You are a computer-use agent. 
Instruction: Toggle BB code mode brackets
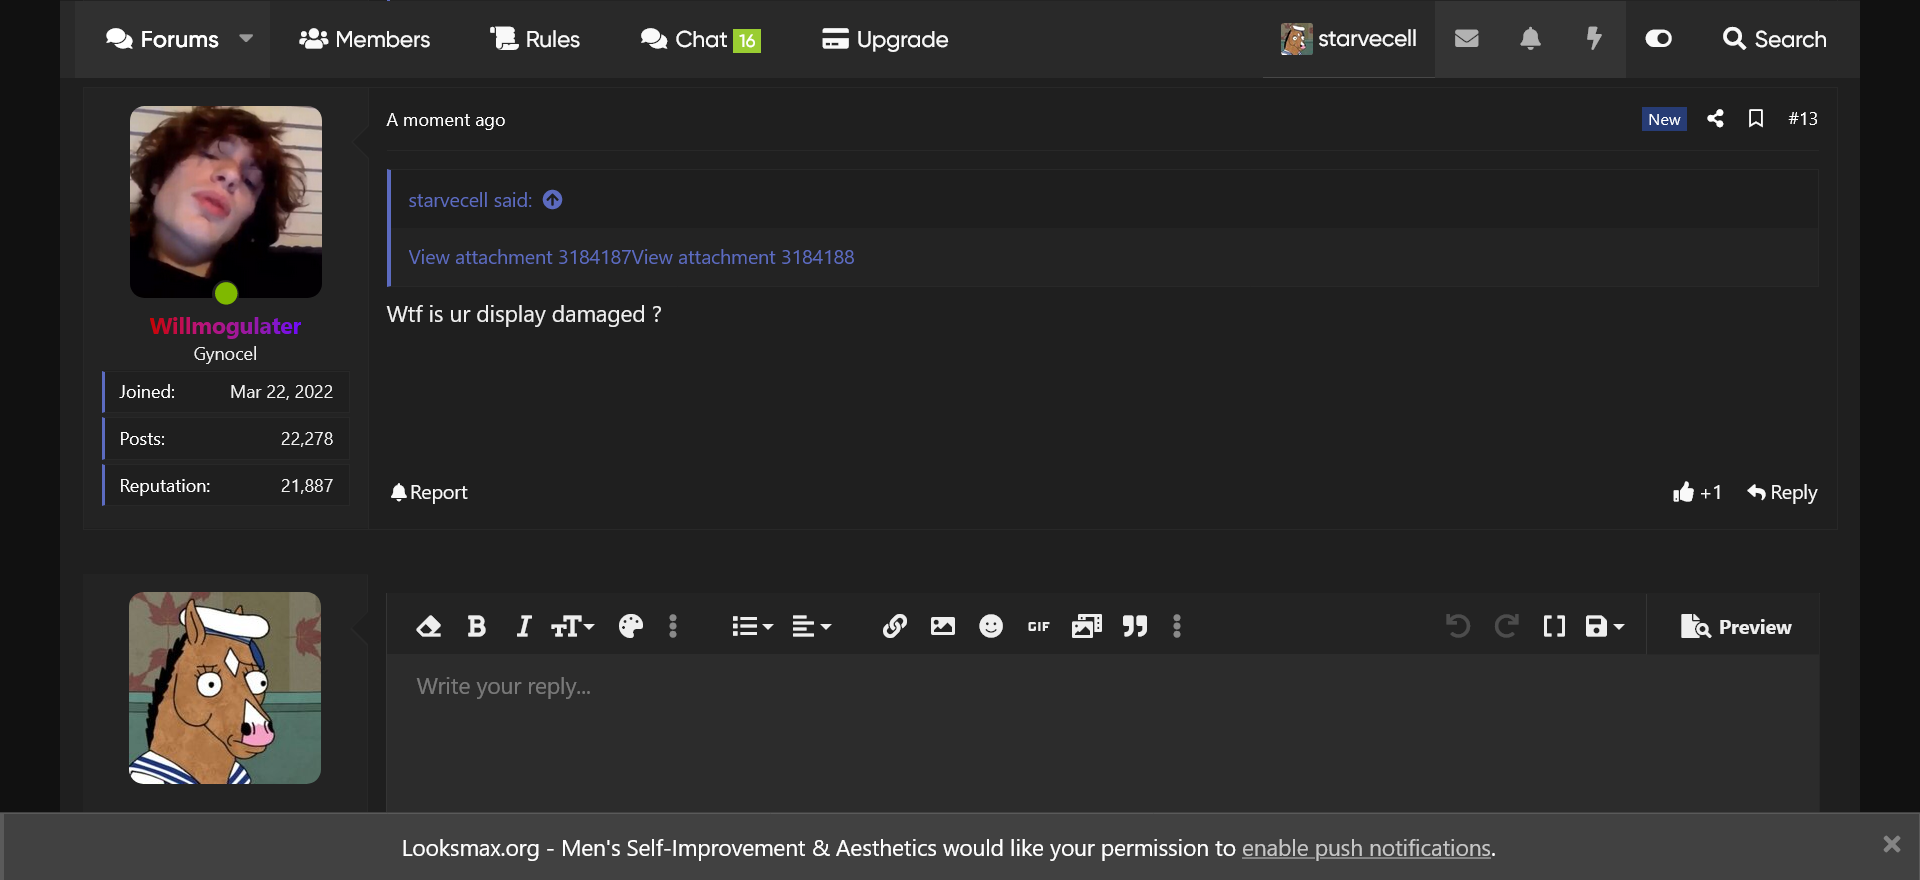coord(1554,627)
